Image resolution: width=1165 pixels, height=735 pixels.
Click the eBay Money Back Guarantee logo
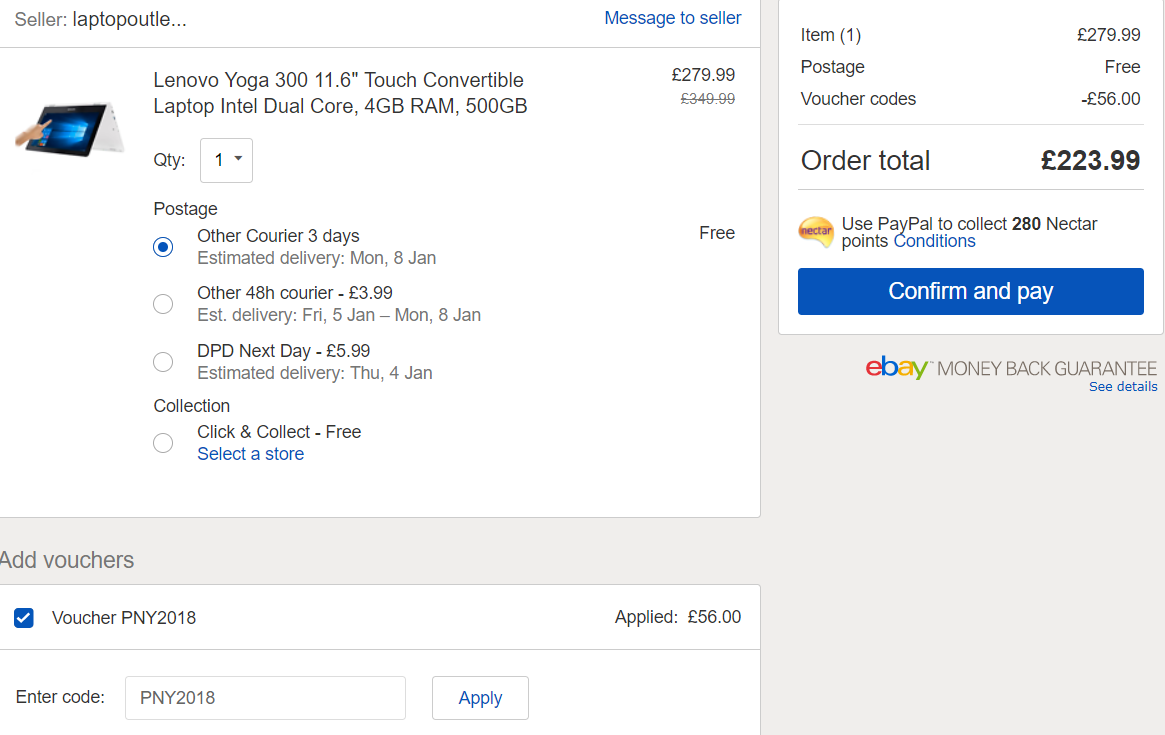click(1010, 368)
